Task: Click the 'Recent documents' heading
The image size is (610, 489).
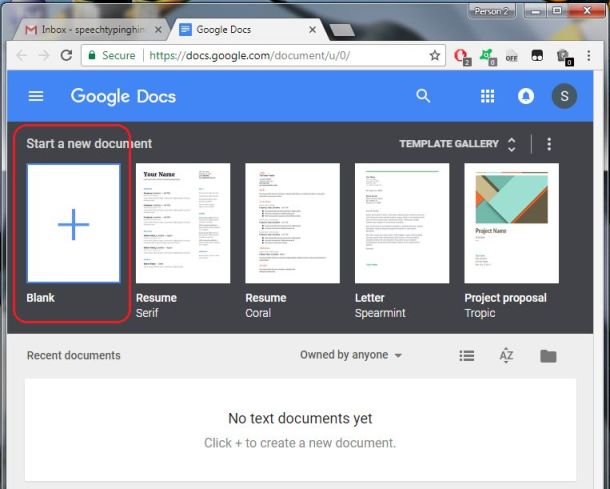Action: coord(74,355)
